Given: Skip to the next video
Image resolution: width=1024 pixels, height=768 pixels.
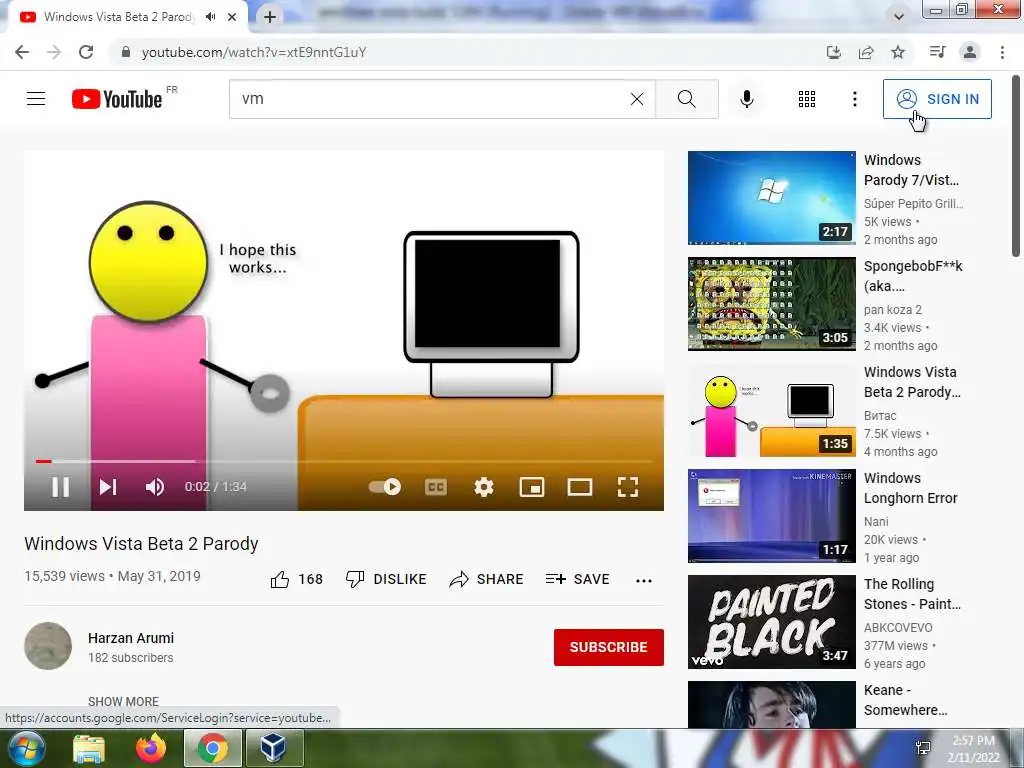Looking at the screenshot, I should 108,487.
